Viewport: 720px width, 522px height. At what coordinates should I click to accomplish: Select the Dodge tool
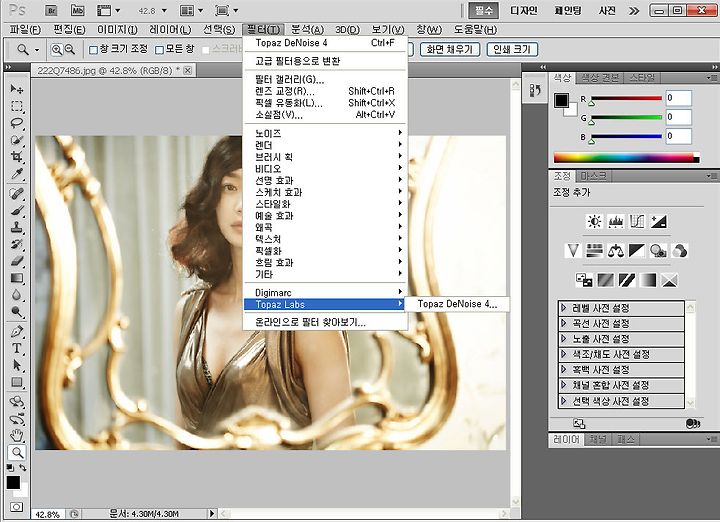coord(17,312)
